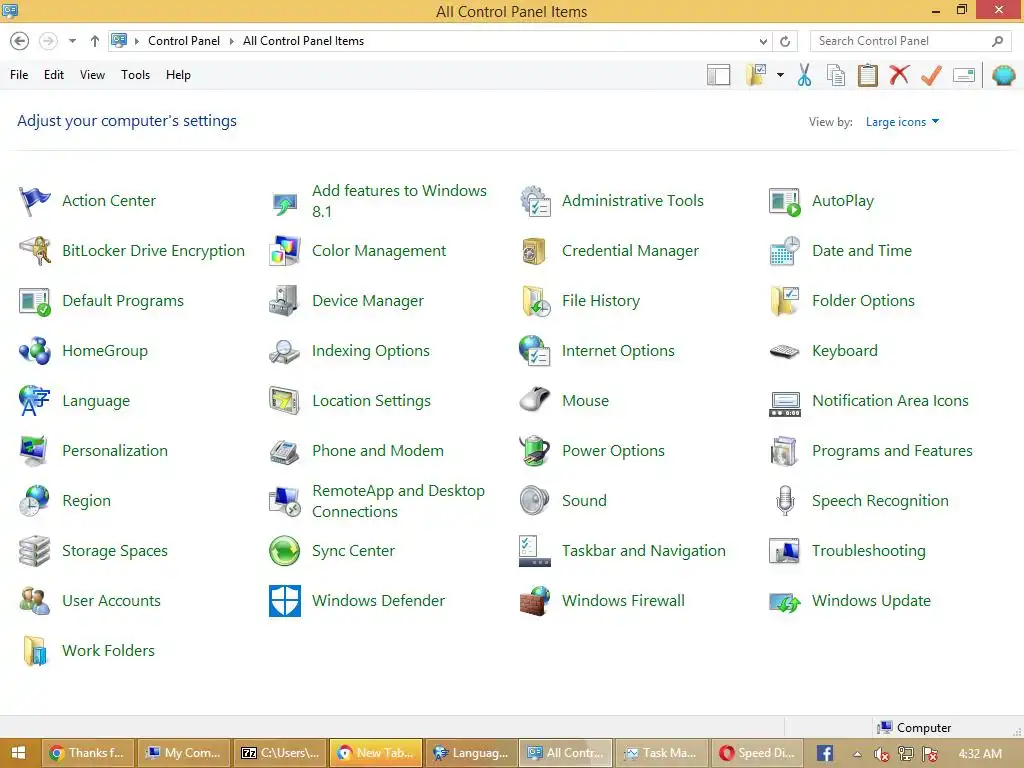Open the Sync Center green icon
The height and width of the screenshot is (768, 1024).
[285, 551]
